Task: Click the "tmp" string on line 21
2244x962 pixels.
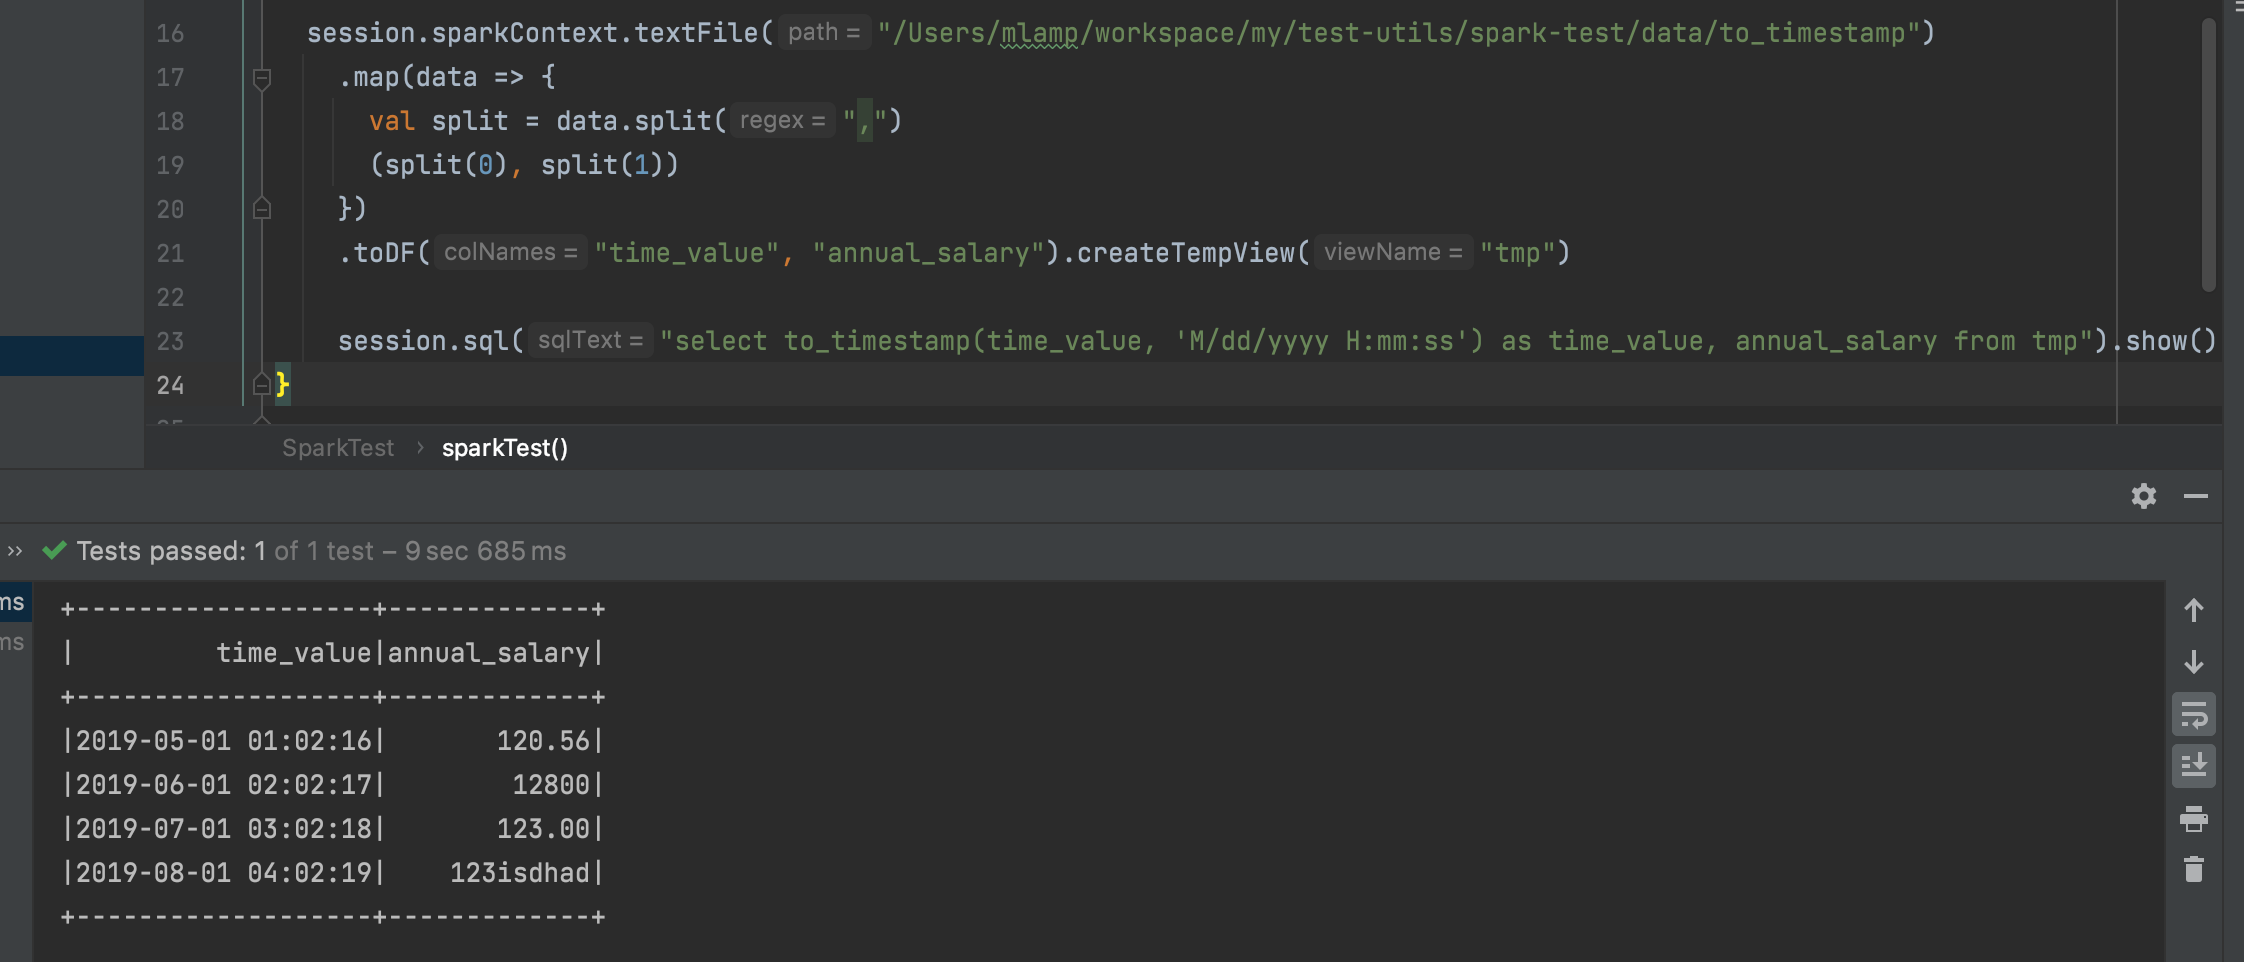Action: point(1517,253)
